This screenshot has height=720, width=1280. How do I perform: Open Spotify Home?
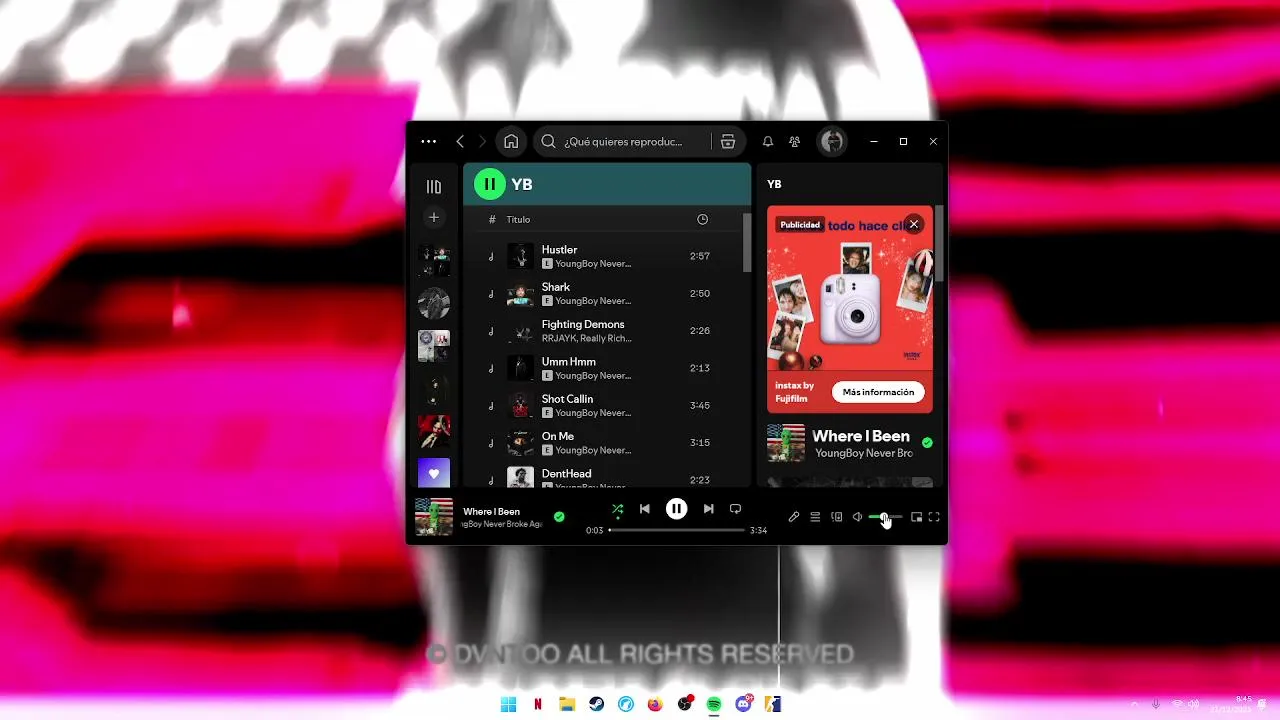[511, 142]
